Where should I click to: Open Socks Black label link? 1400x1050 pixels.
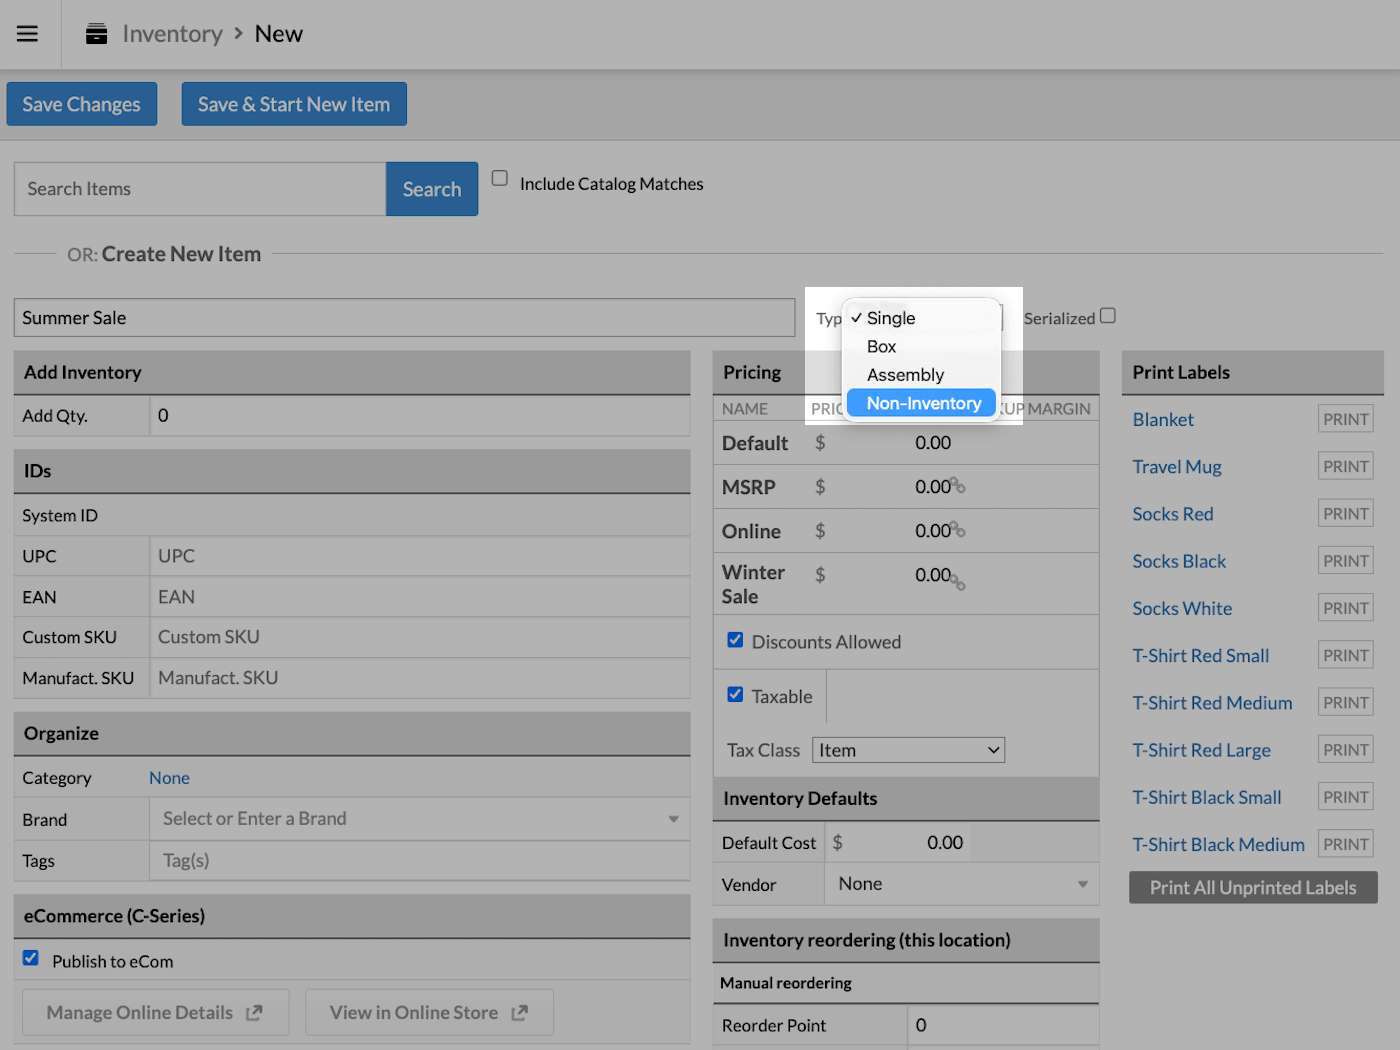[x=1179, y=561]
